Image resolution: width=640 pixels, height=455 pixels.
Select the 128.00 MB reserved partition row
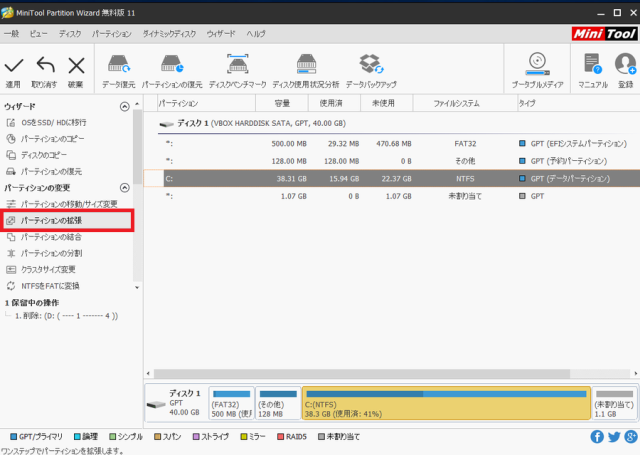392,161
